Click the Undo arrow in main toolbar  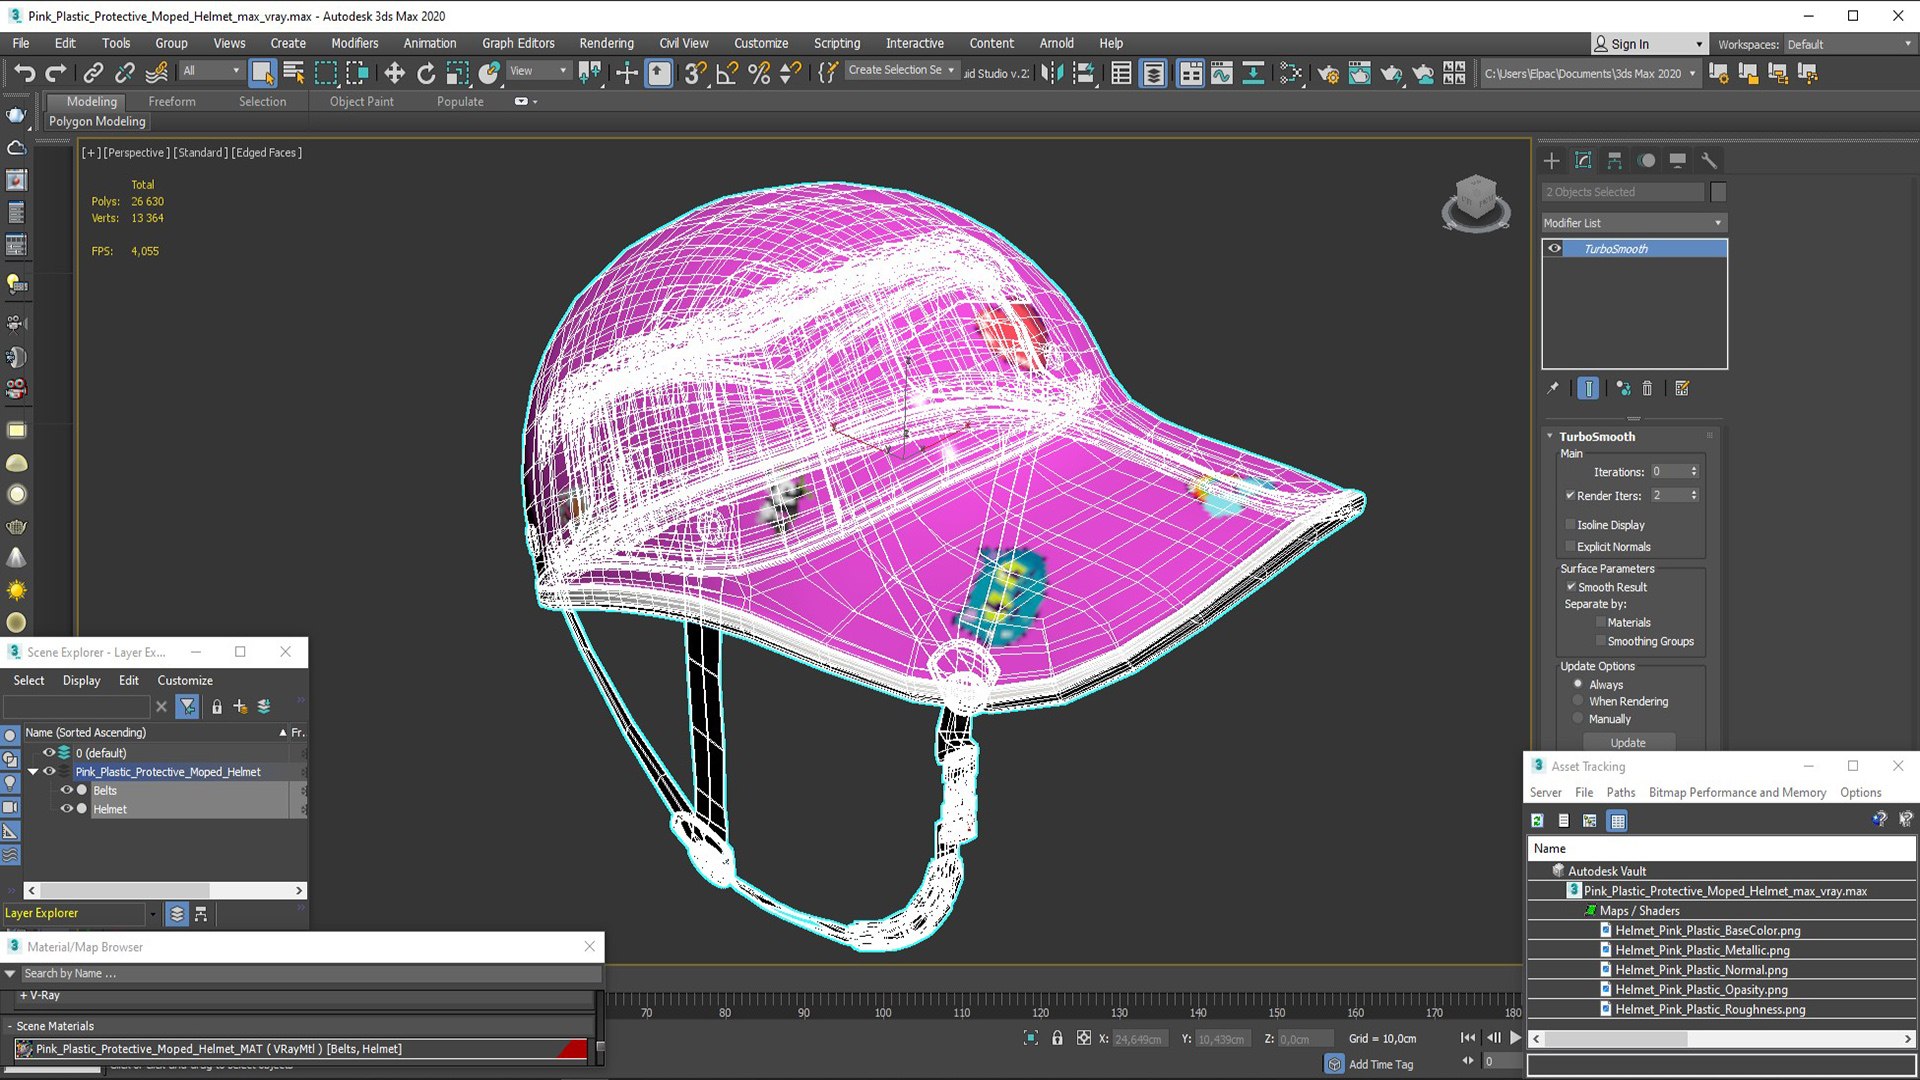[x=24, y=73]
